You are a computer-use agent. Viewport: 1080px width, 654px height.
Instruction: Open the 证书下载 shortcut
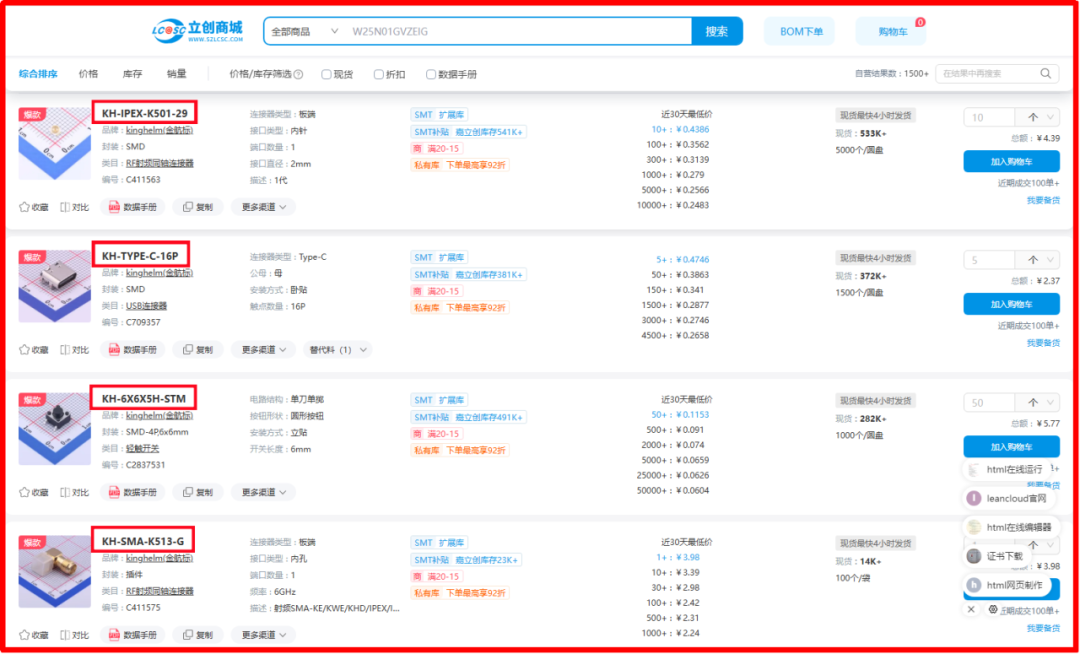click(997, 556)
